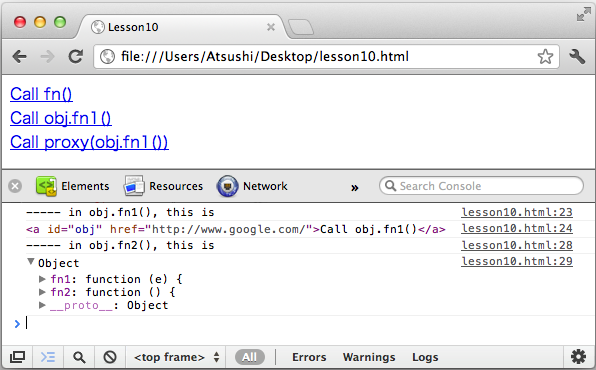Click the search magnifier in status bar
The height and width of the screenshot is (370, 596).
(x=79, y=357)
